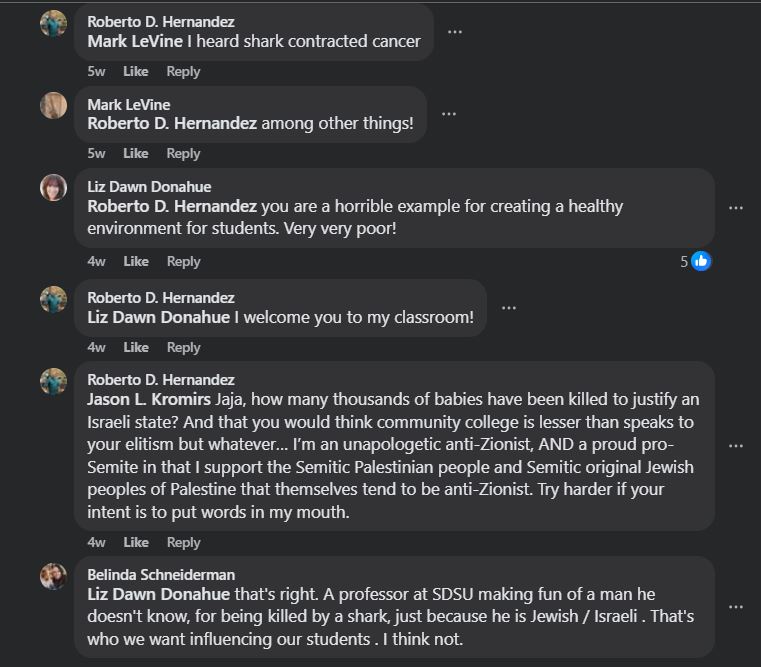Image resolution: width=761 pixels, height=667 pixels.
Task: Click the Jason L. Kromirs mention
Action: coord(149,399)
